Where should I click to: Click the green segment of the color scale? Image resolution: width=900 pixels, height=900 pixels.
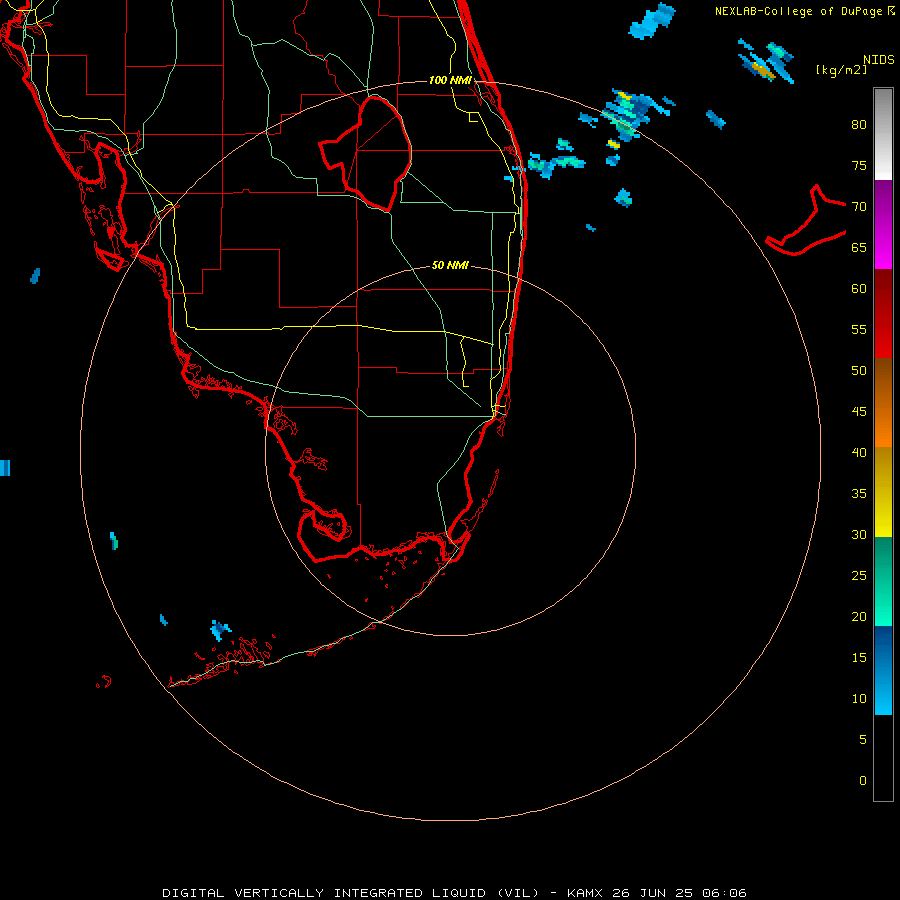[883, 581]
